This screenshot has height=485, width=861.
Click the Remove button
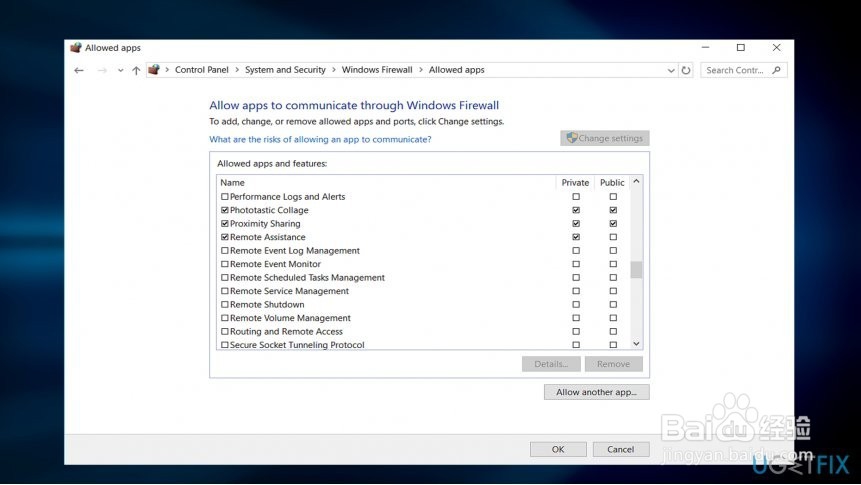pos(613,364)
